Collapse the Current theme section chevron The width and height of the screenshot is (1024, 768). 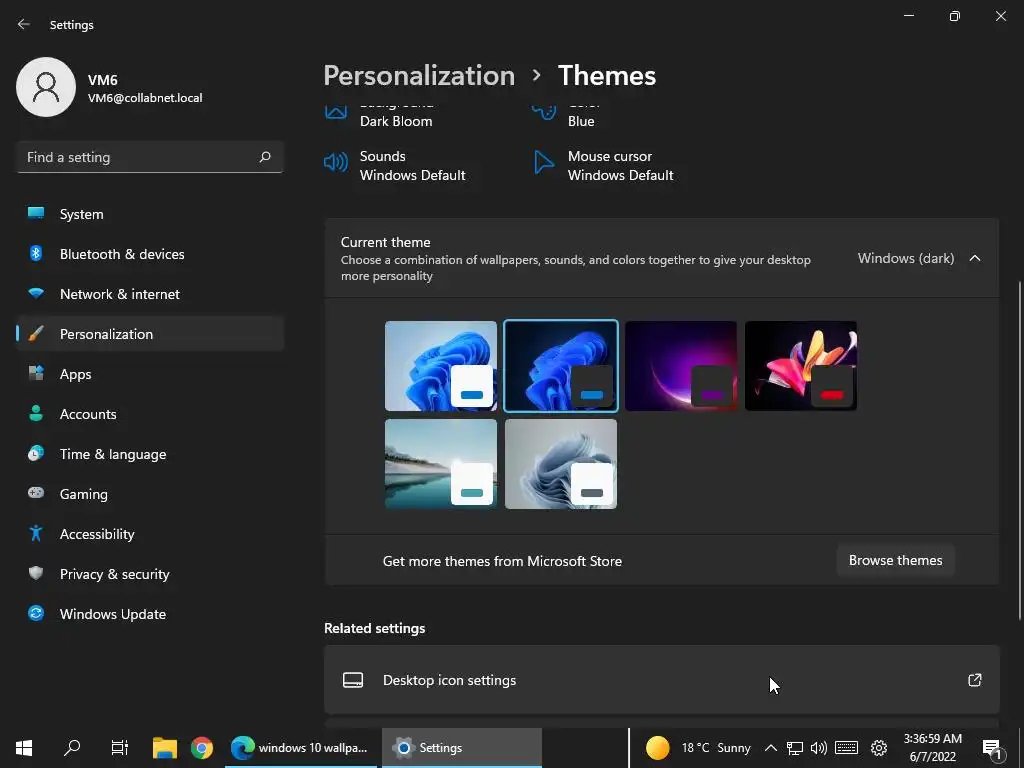974,258
